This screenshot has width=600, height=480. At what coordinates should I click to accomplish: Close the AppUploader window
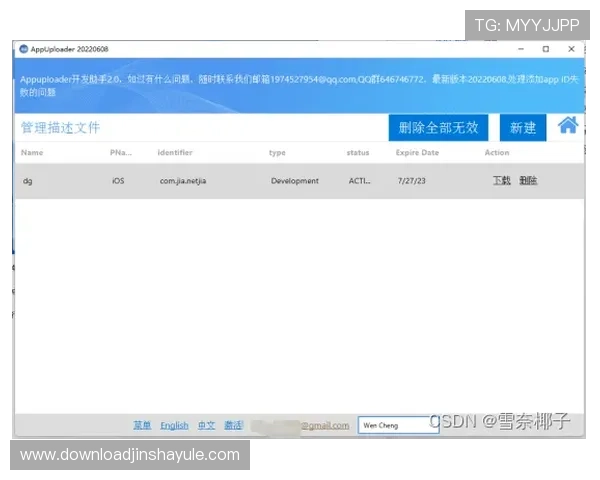click(571, 49)
